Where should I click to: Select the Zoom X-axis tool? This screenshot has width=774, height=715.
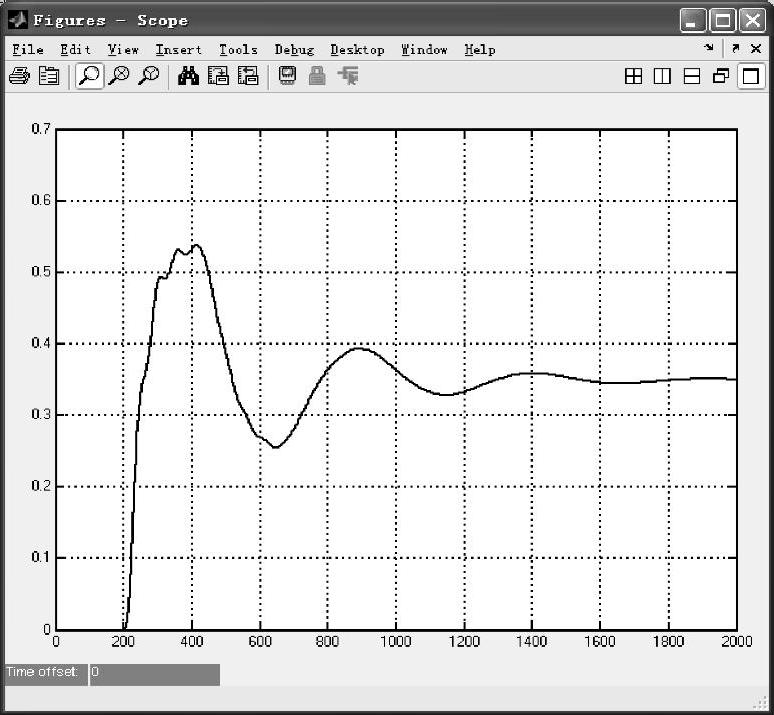click(119, 76)
